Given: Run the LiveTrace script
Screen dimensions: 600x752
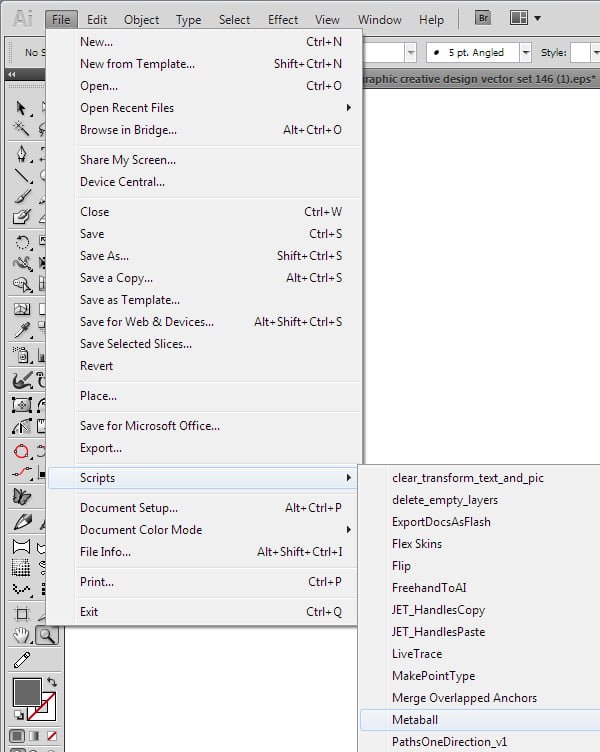Looking at the screenshot, I should [x=480, y=654].
